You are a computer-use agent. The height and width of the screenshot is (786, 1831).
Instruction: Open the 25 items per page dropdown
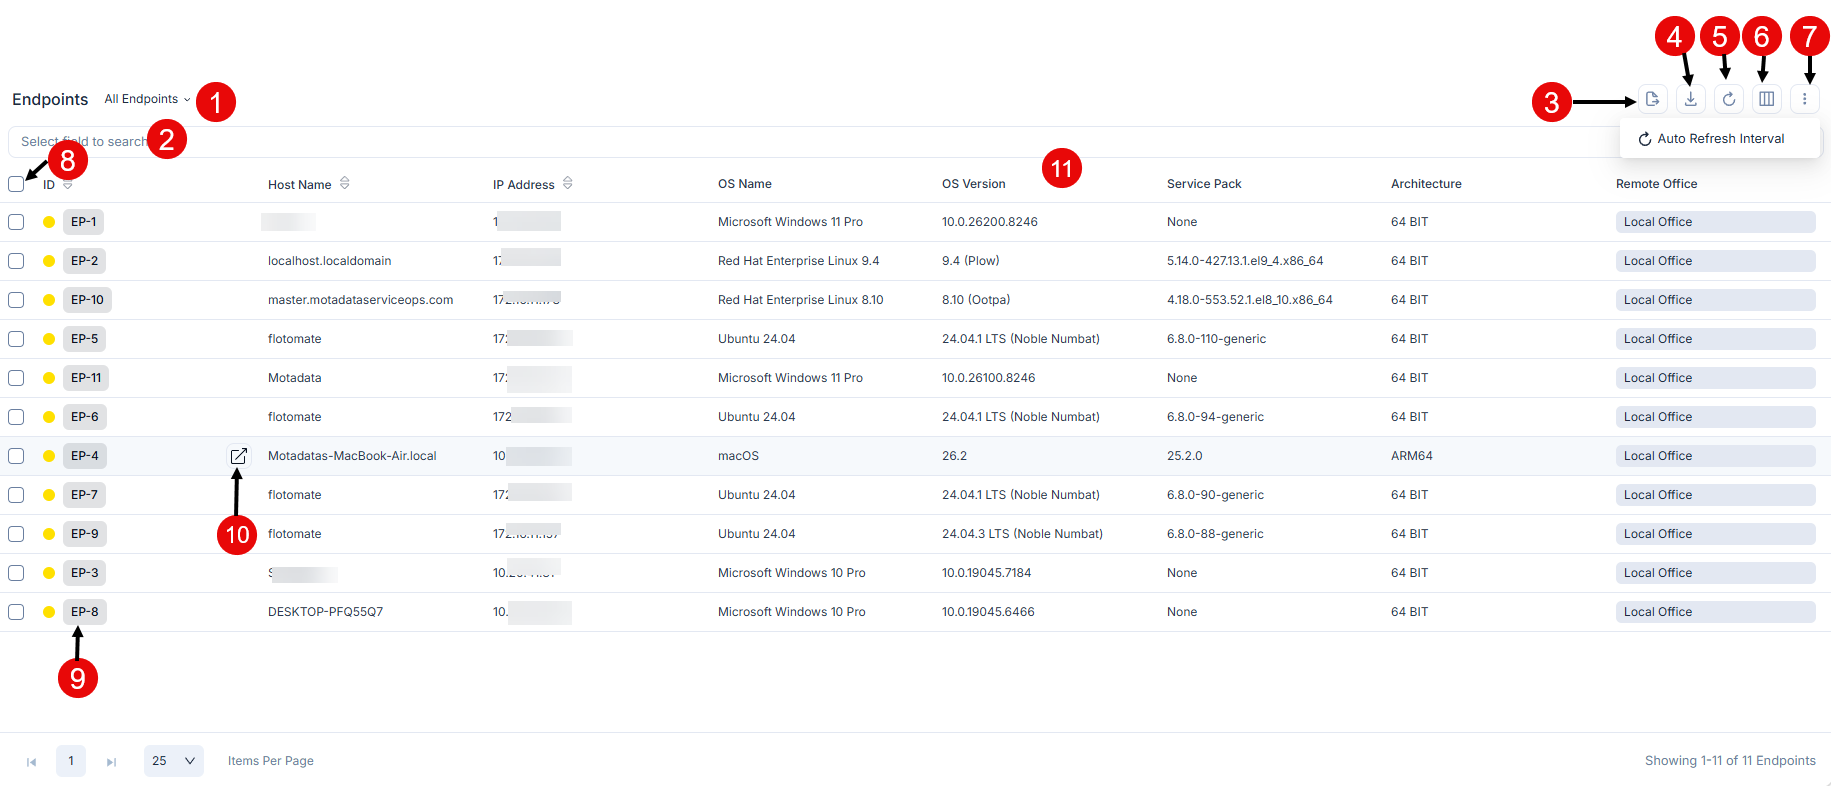[x=173, y=761]
